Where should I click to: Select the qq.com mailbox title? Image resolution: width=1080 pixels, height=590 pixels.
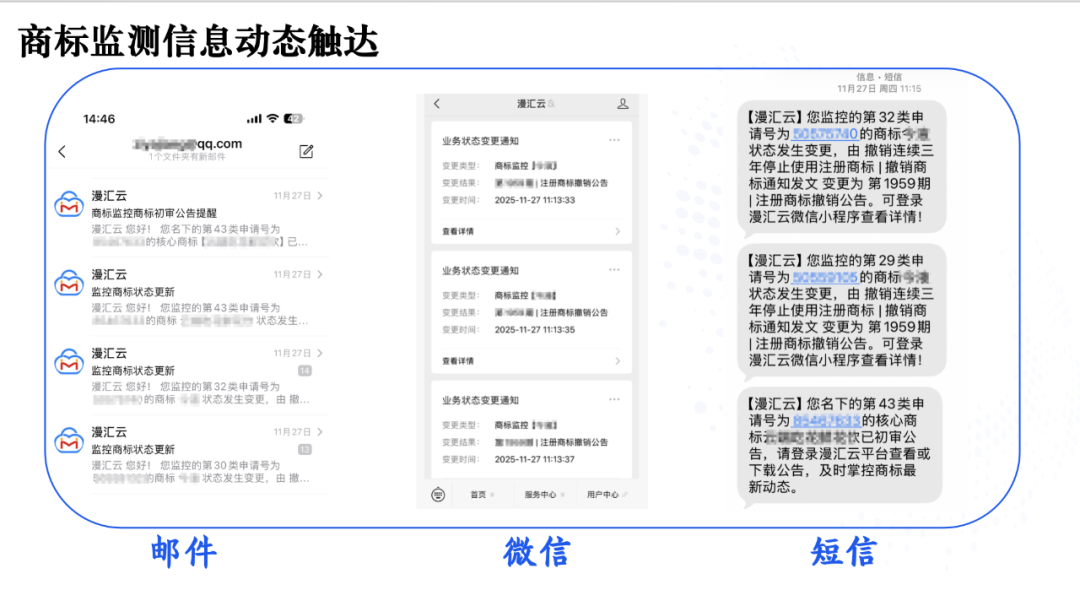(187, 143)
